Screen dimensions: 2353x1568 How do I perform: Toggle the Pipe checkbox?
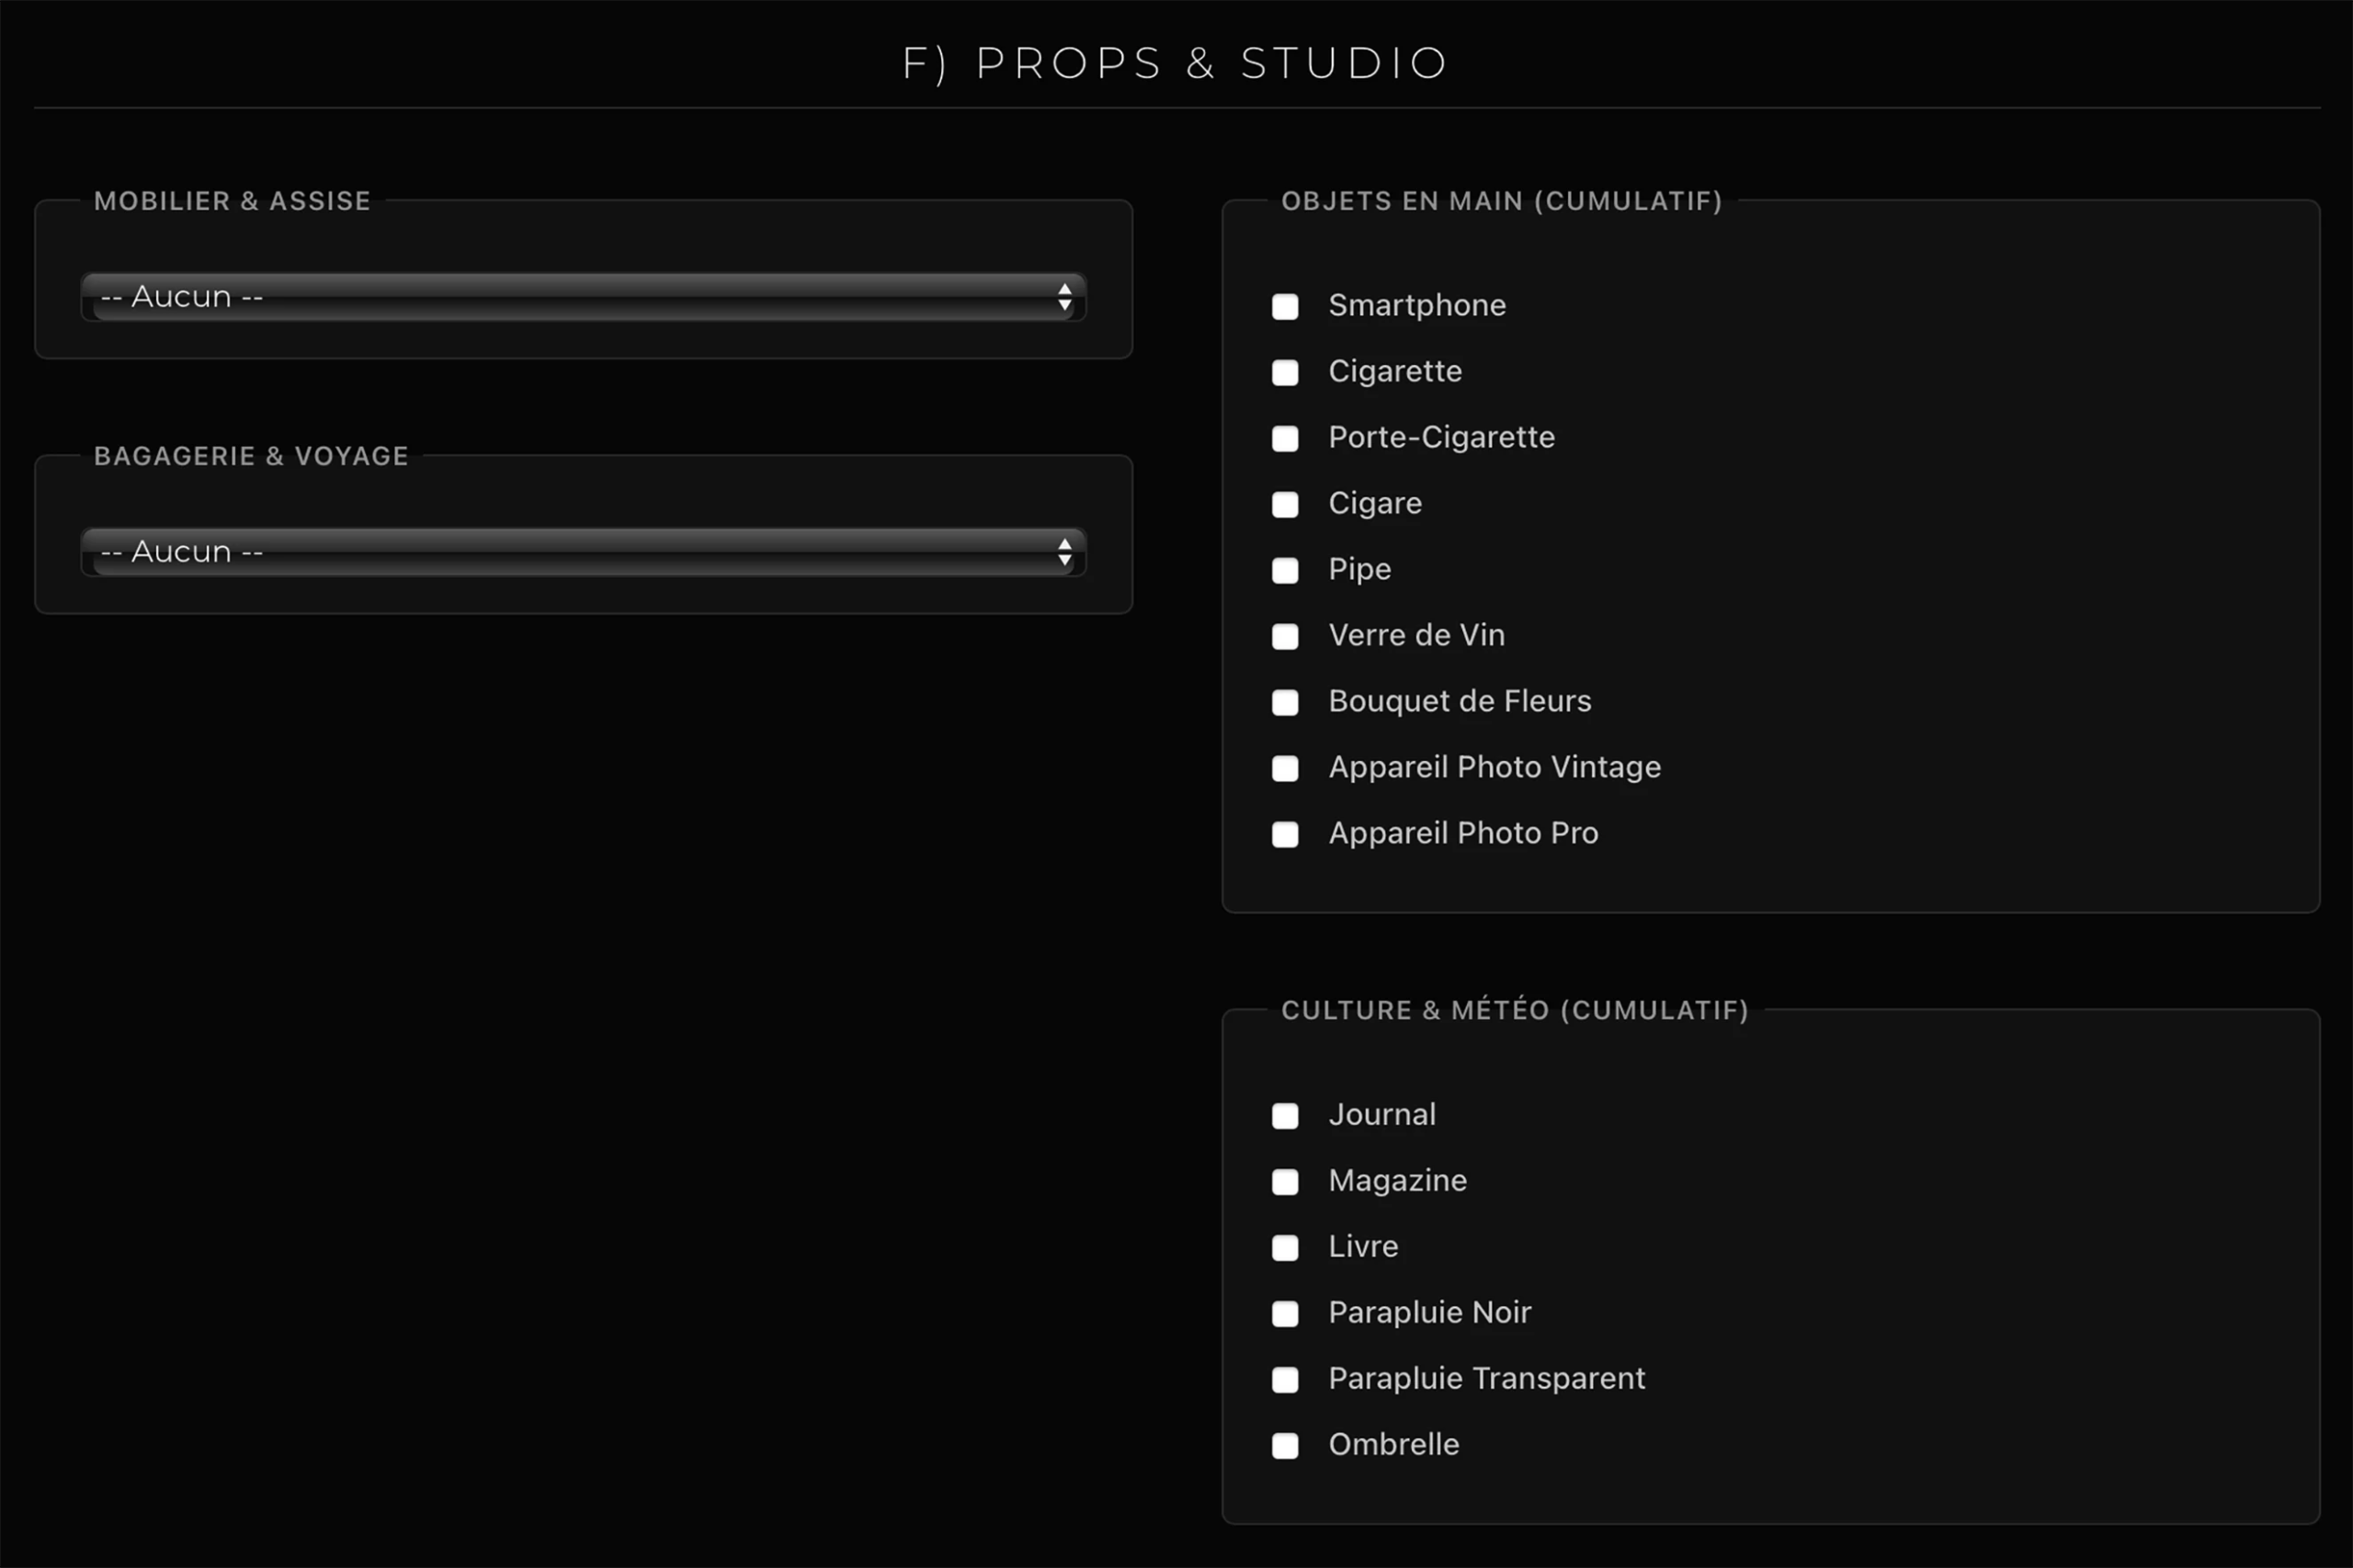point(1284,571)
